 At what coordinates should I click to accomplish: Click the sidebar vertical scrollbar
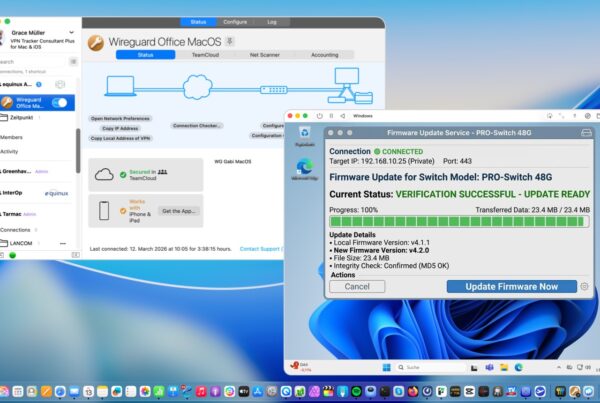pos(78,150)
